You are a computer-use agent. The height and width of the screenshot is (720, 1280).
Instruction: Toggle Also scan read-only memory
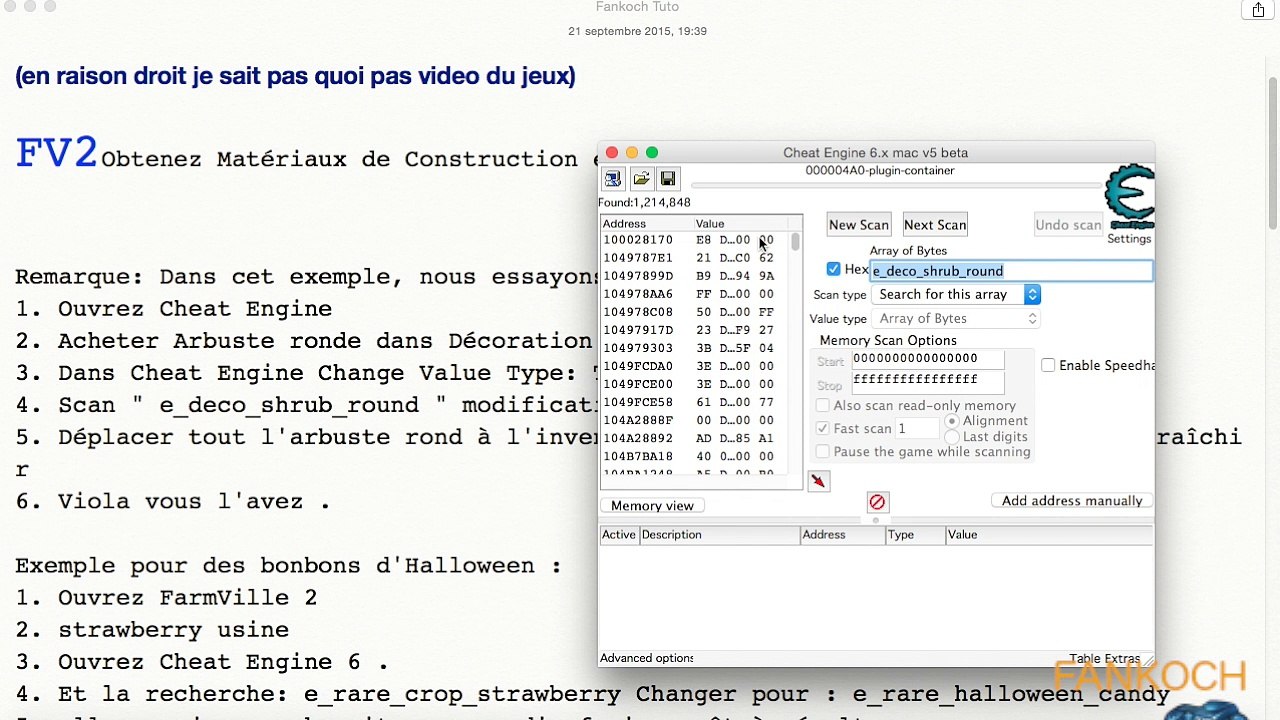coord(823,405)
